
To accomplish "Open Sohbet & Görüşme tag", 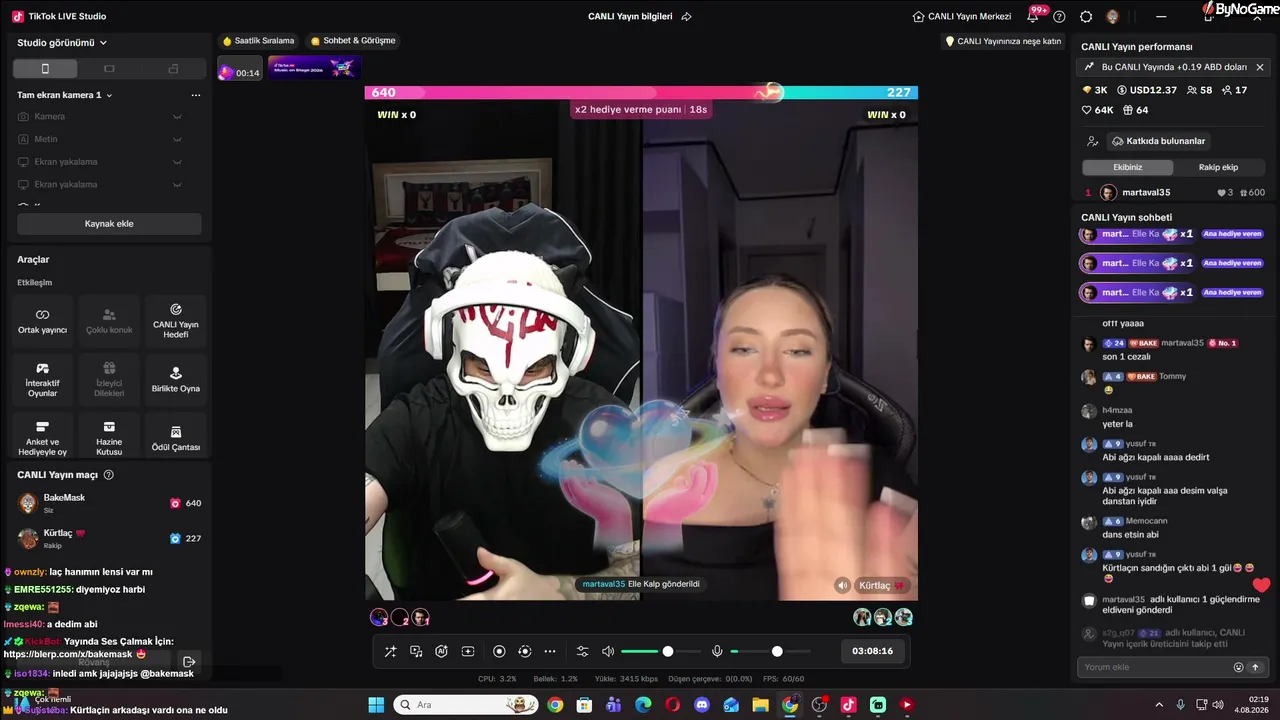I will click(x=353, y=41).
